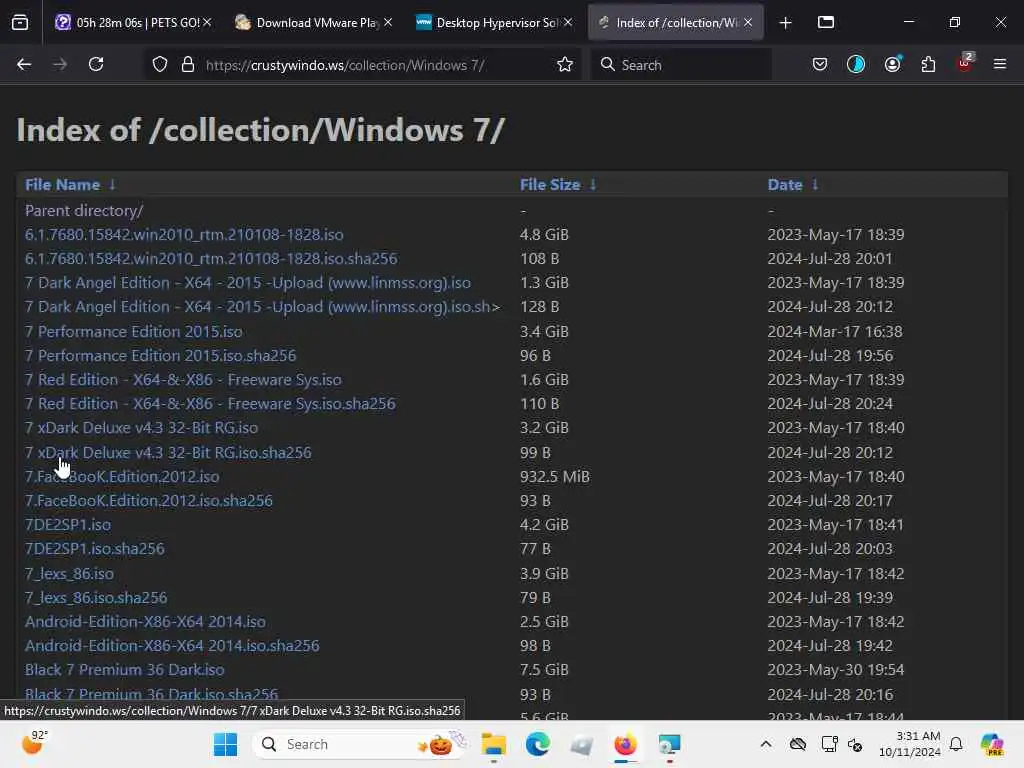Open the Parent directory link
Image resolution: width=1024 pixels, height=768 pixels.
(x=84, y=210)
